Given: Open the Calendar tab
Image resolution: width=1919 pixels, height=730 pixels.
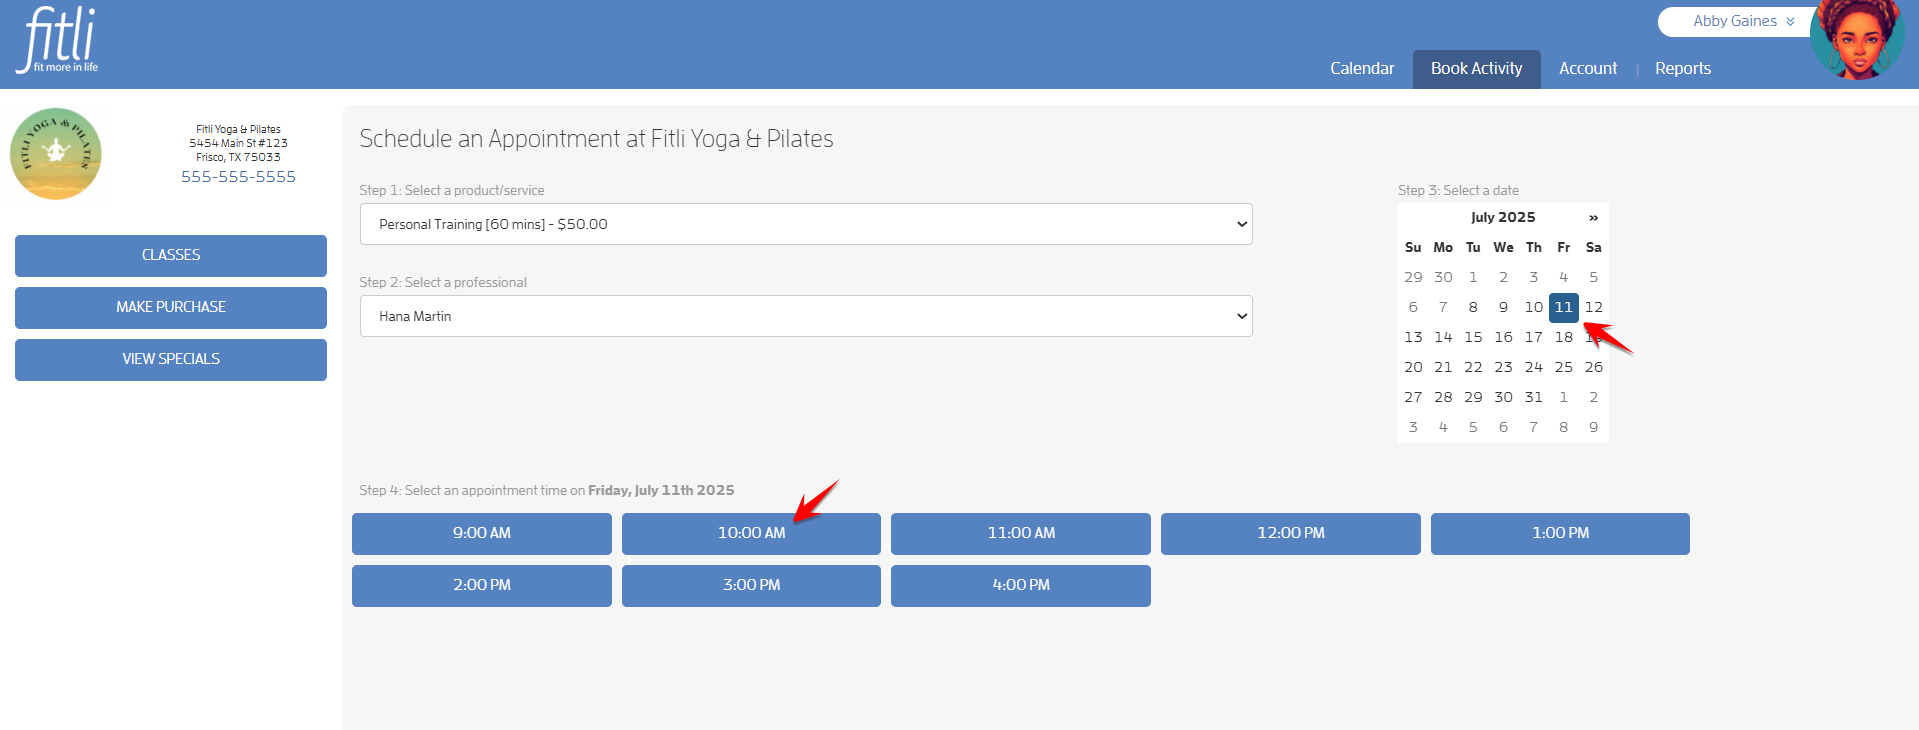Looking at the screenshot, I should click(1362, 68).
